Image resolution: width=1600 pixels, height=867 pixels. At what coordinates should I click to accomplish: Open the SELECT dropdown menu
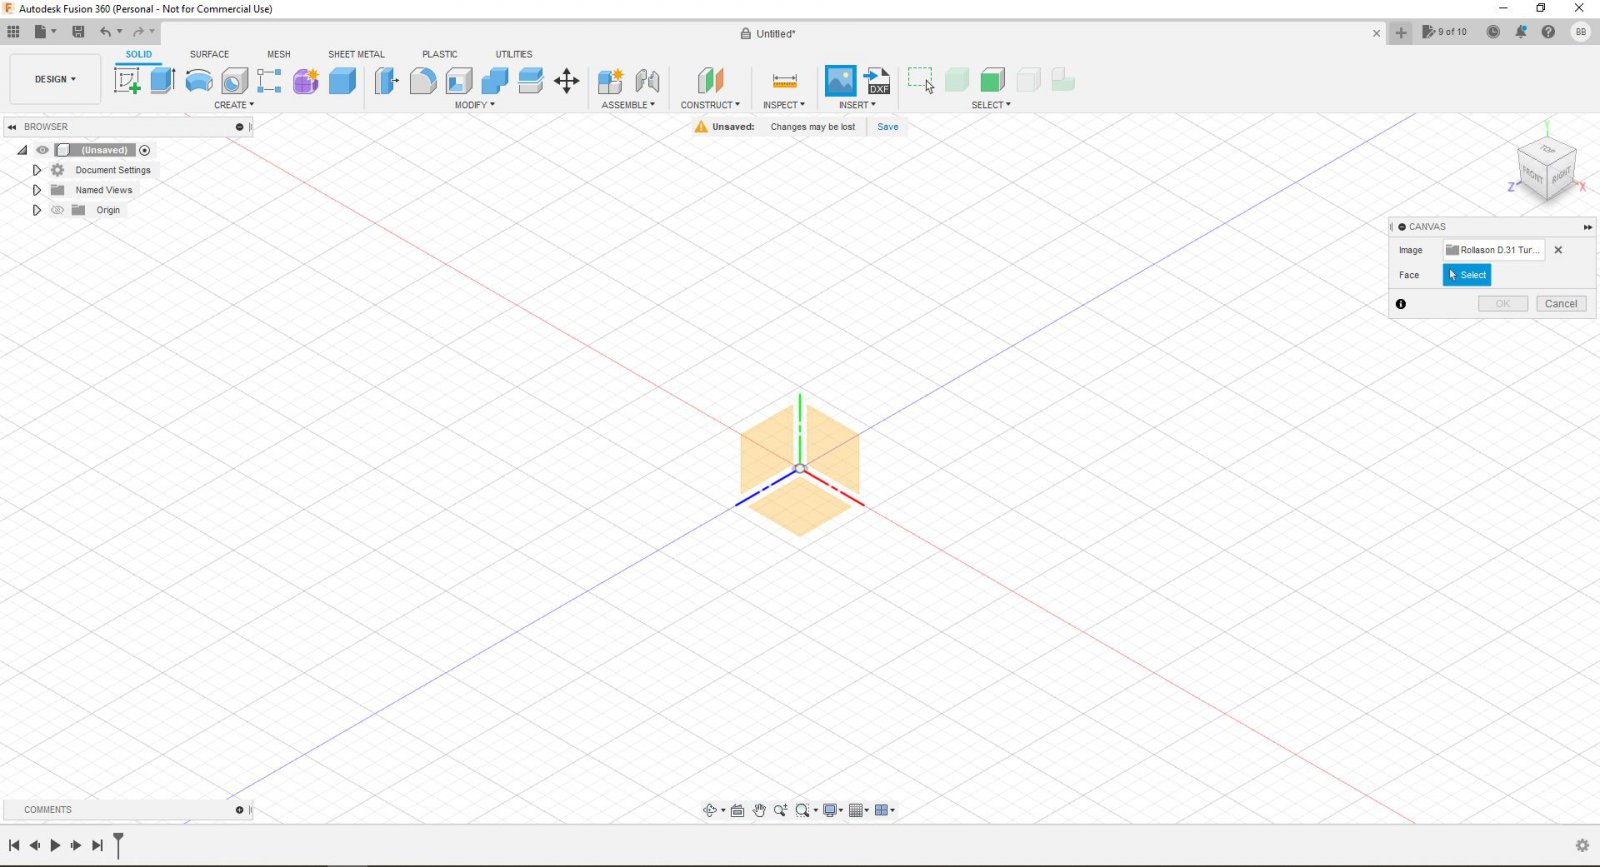click(991, 105)
